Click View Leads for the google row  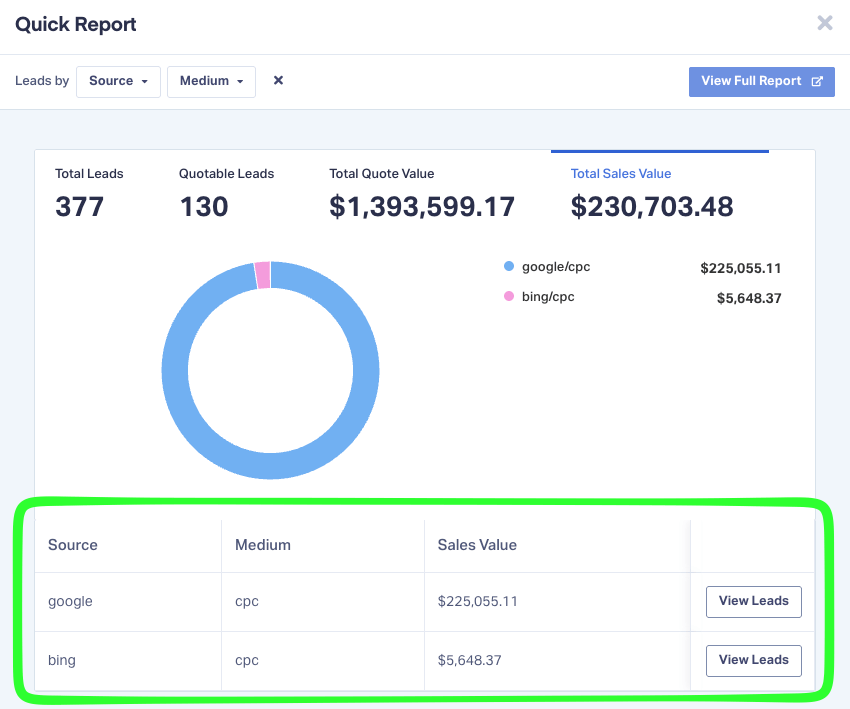[753, 601]
